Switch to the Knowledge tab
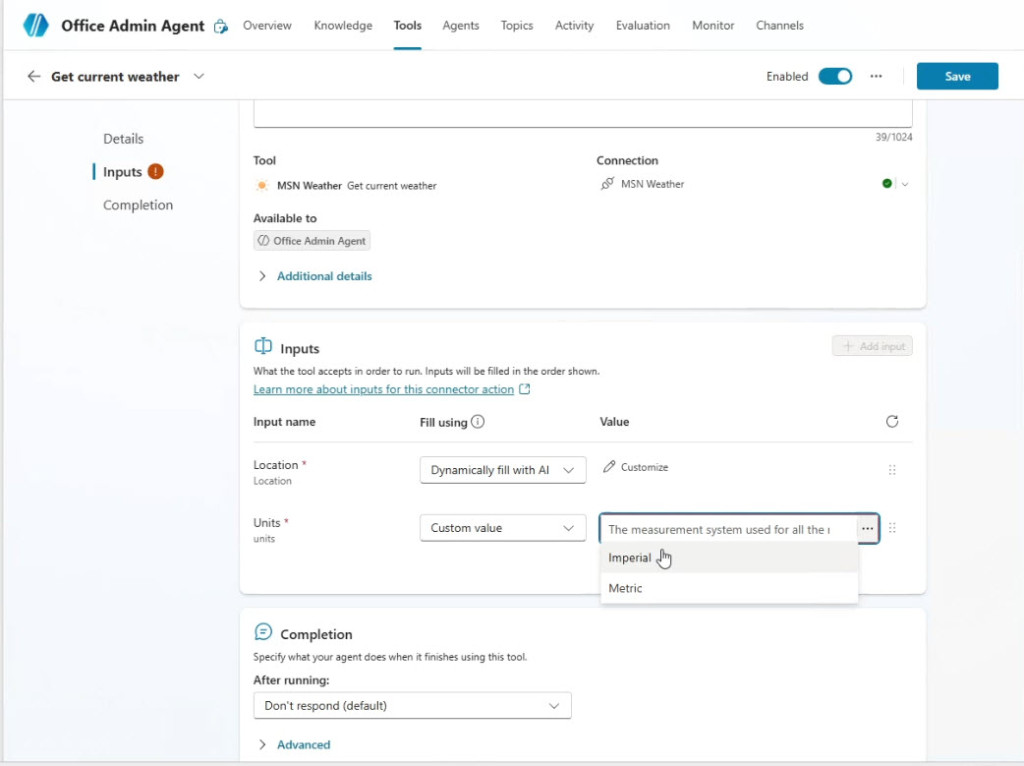 pos(343,25)
